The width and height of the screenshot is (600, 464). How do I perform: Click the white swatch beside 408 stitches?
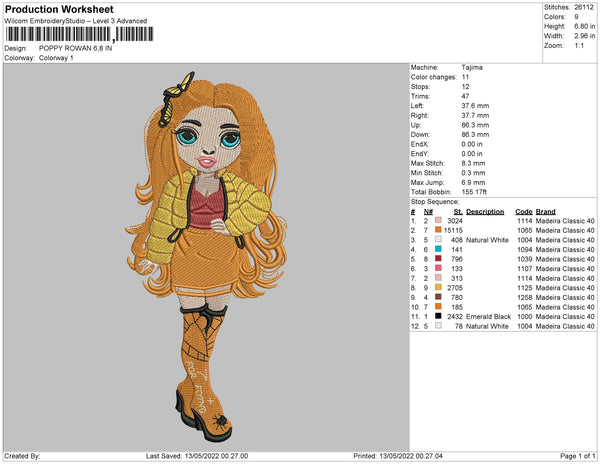coord(438,239)
